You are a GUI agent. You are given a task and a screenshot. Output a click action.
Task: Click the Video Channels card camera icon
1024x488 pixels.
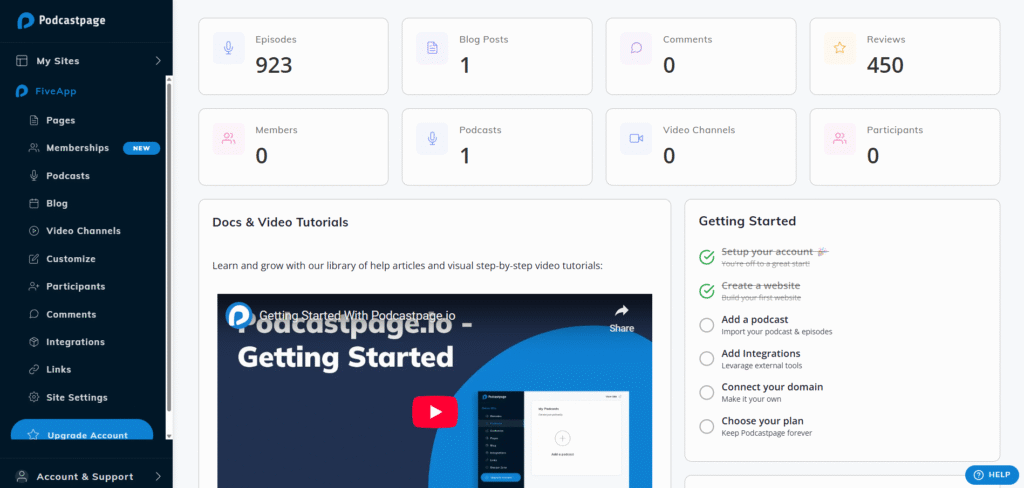click(636, 138)
